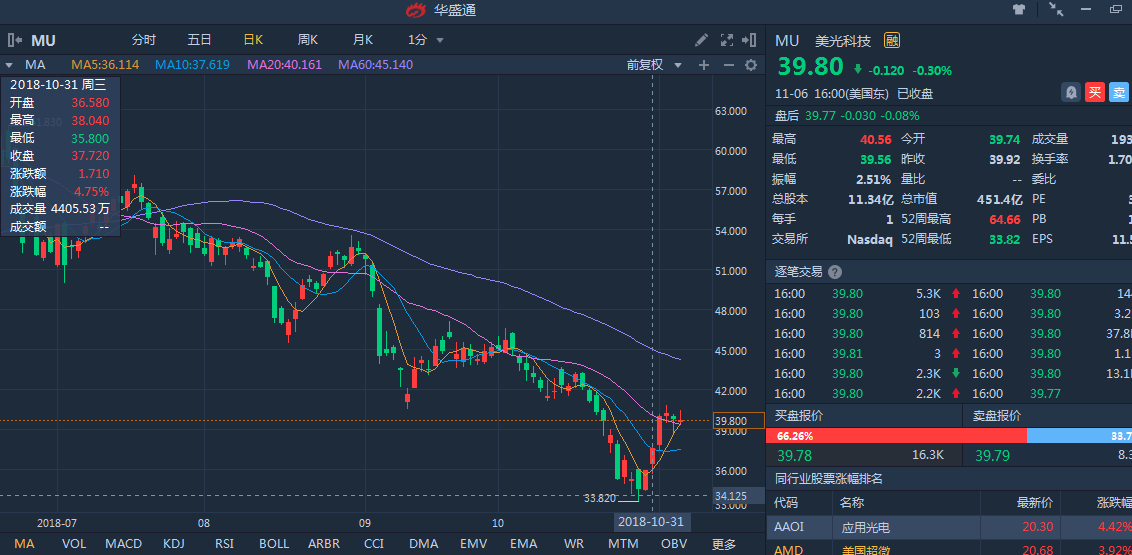Click the 买盘报价 header

pos(798,415)
